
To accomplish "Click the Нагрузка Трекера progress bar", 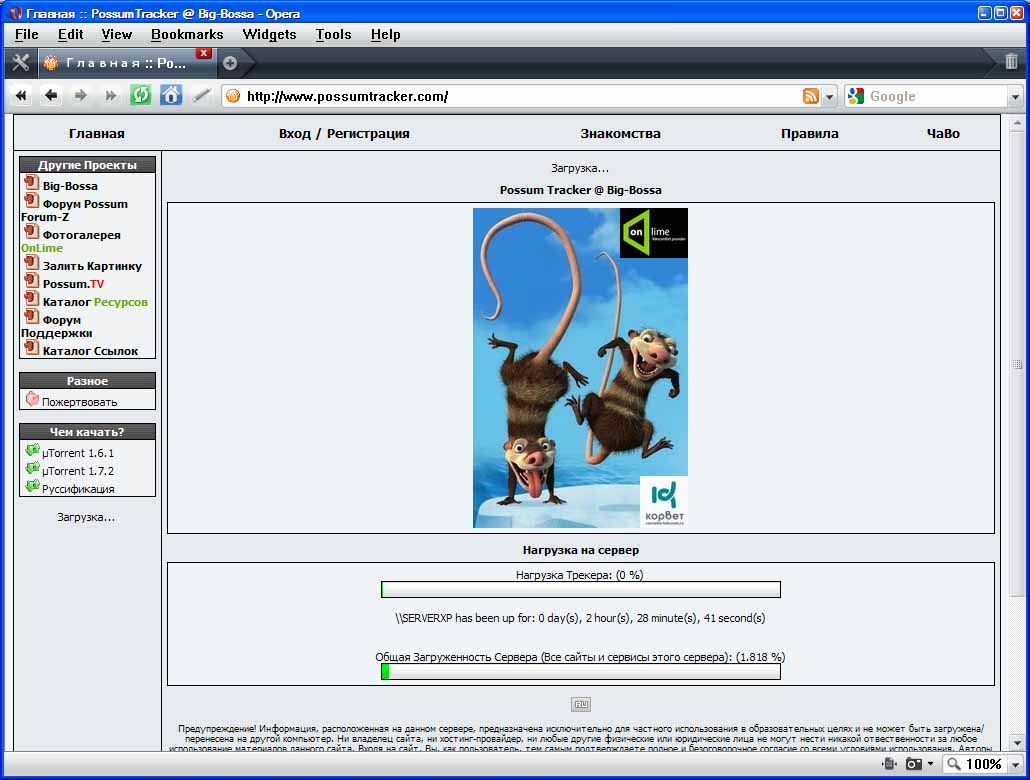I will click(x=581, y=589).
